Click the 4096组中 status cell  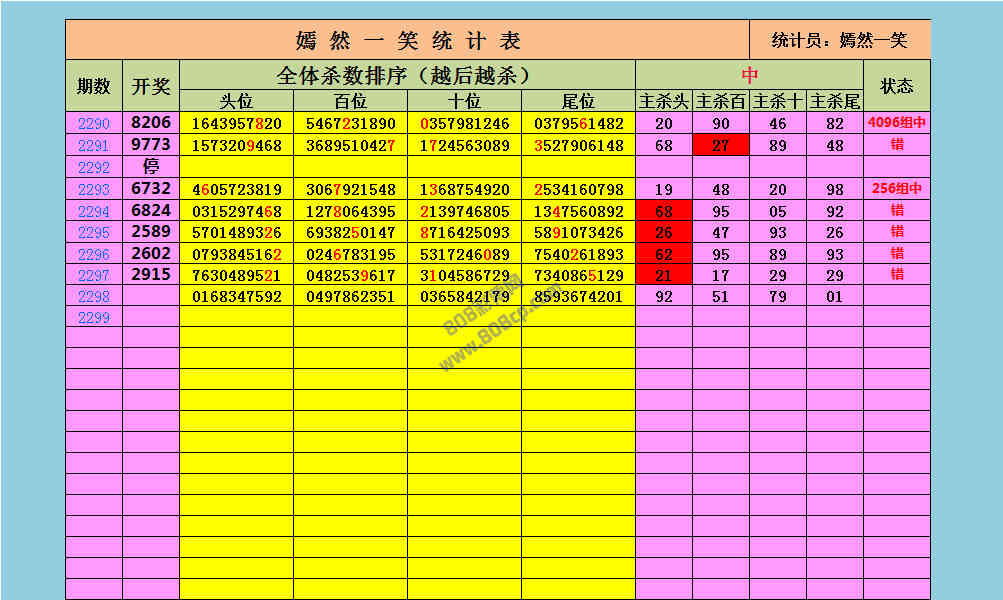896,124
